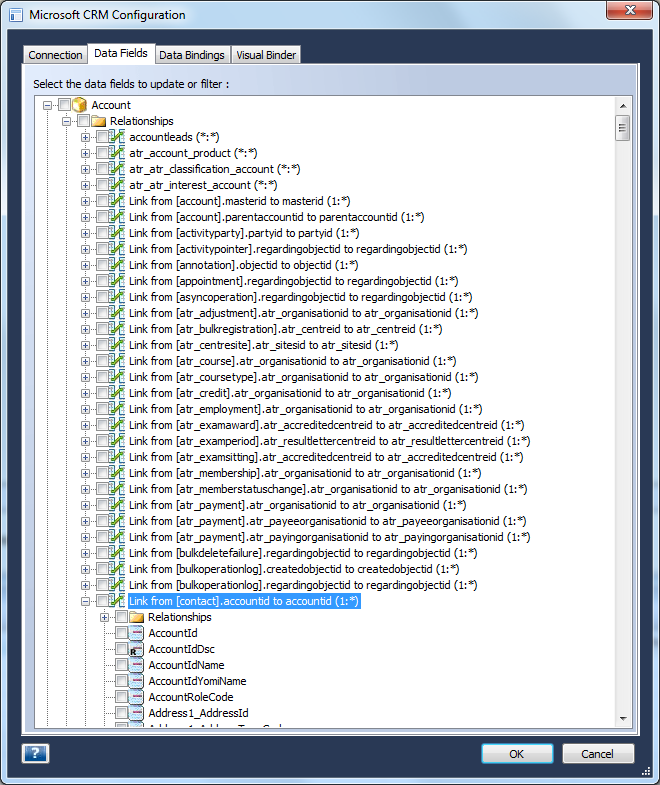
Task: Click the AccountIdDsc field icon
Action: pyautogui.click(x=136, y=649)
